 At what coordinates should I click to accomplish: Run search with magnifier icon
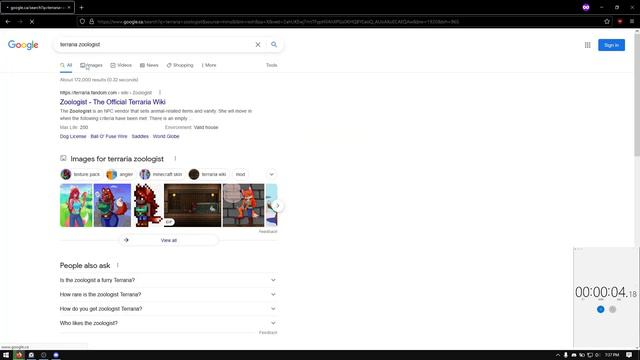coord(274,44)
